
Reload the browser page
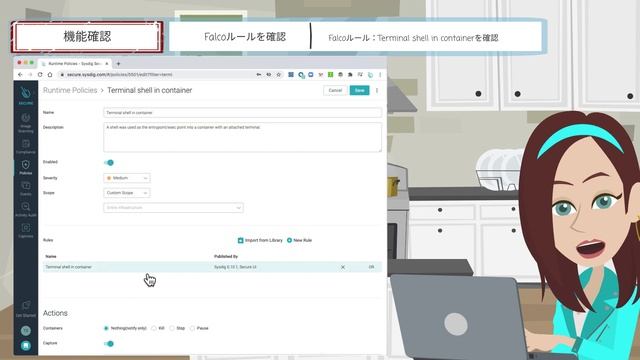pyautogui.click(x=40, y=75)
